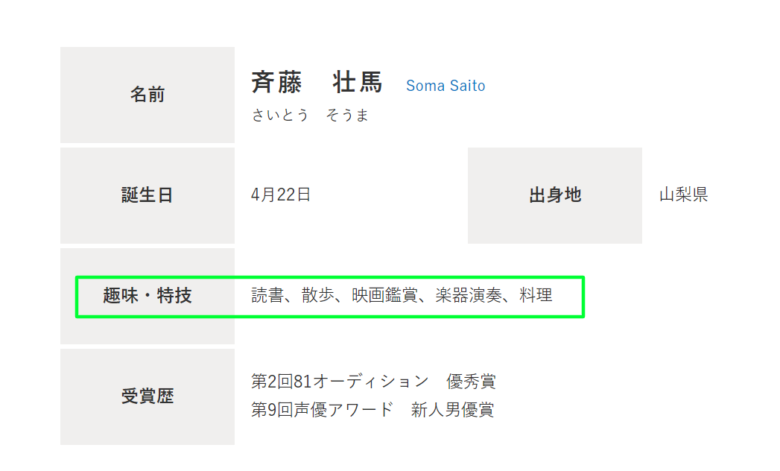Click the 映画鑑賞 hobby text
The height and width of the screenshot is (471, 780).
pos(385,295)
